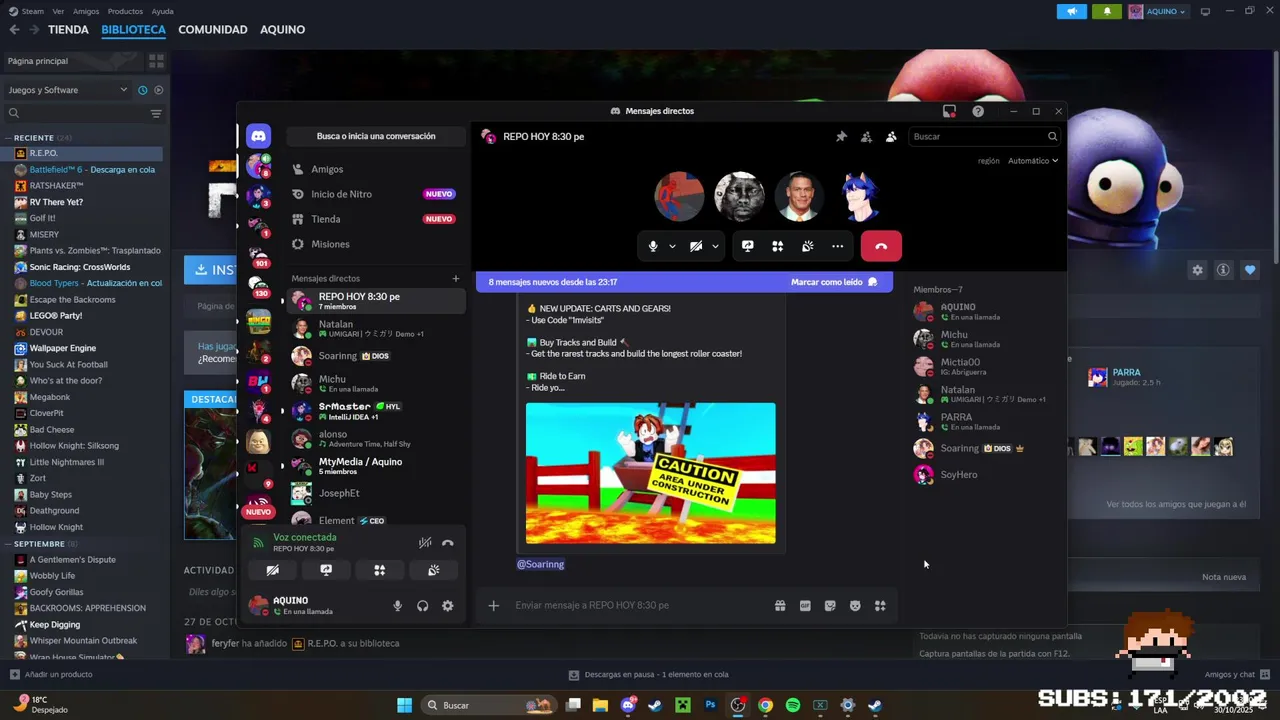
Task: Open Juegos y Software dropdown in Steam library
Action: (x=68, y=90)
